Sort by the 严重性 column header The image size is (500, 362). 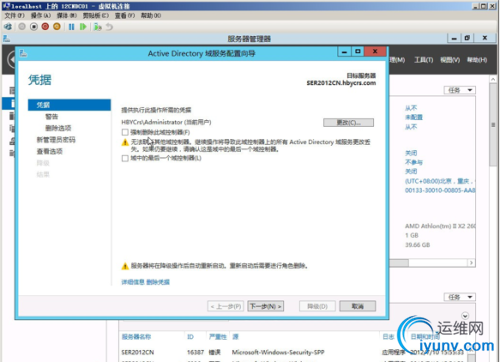pos(218,337)
